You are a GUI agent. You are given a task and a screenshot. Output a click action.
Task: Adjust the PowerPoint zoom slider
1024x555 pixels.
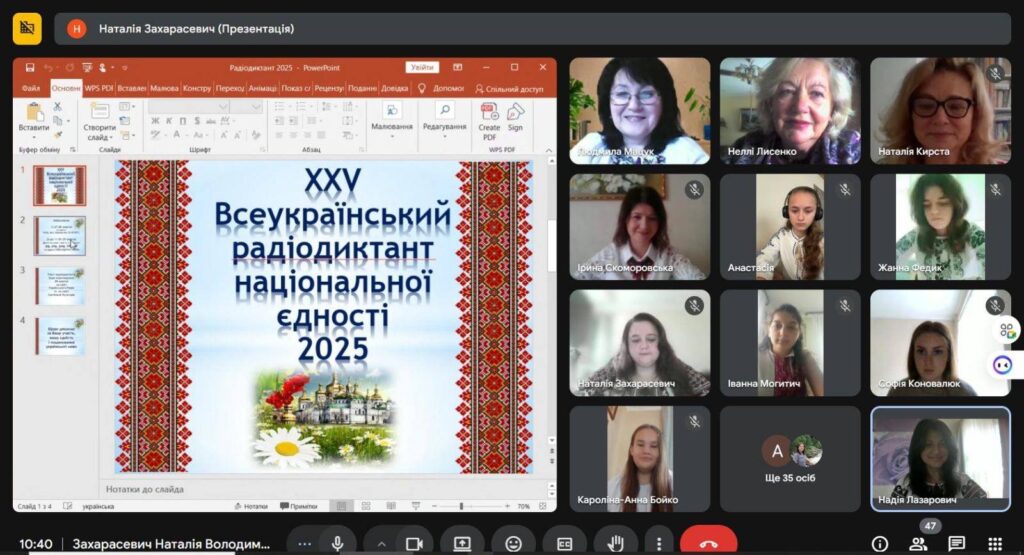click(489, 506)
